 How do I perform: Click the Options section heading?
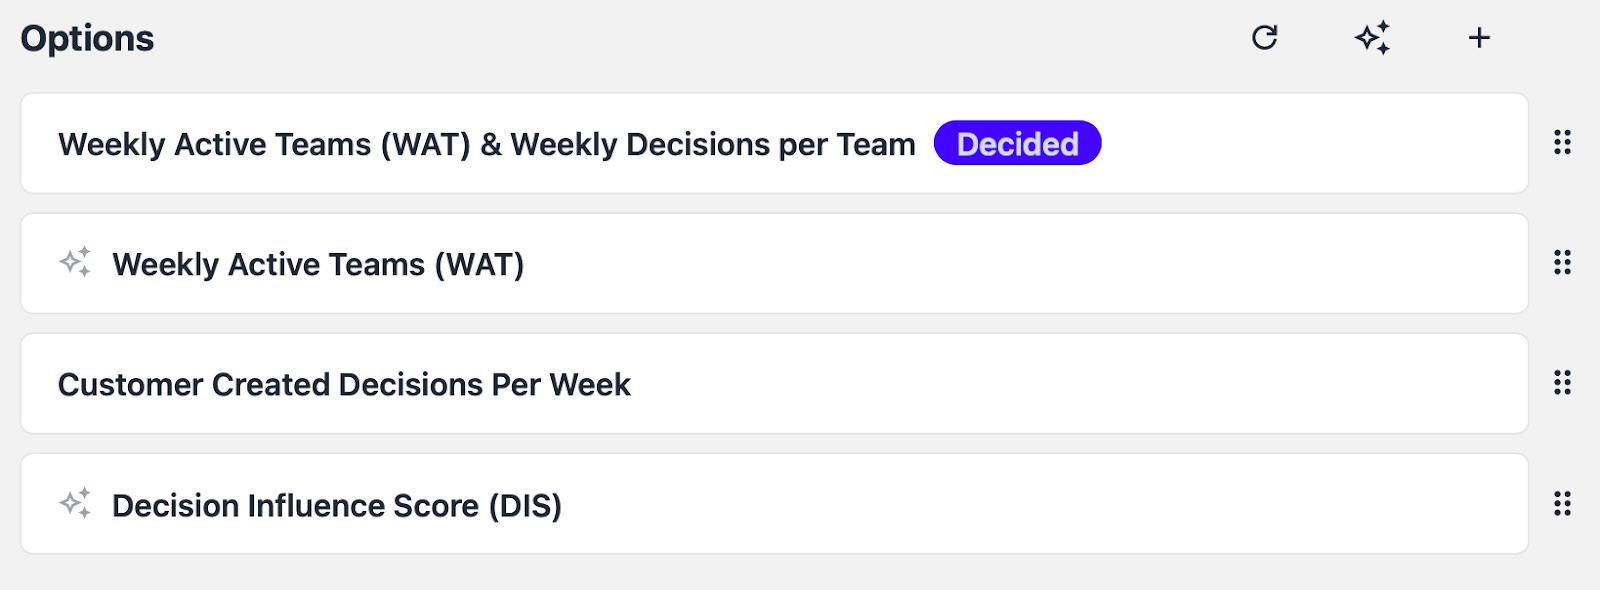click(87, 38)
